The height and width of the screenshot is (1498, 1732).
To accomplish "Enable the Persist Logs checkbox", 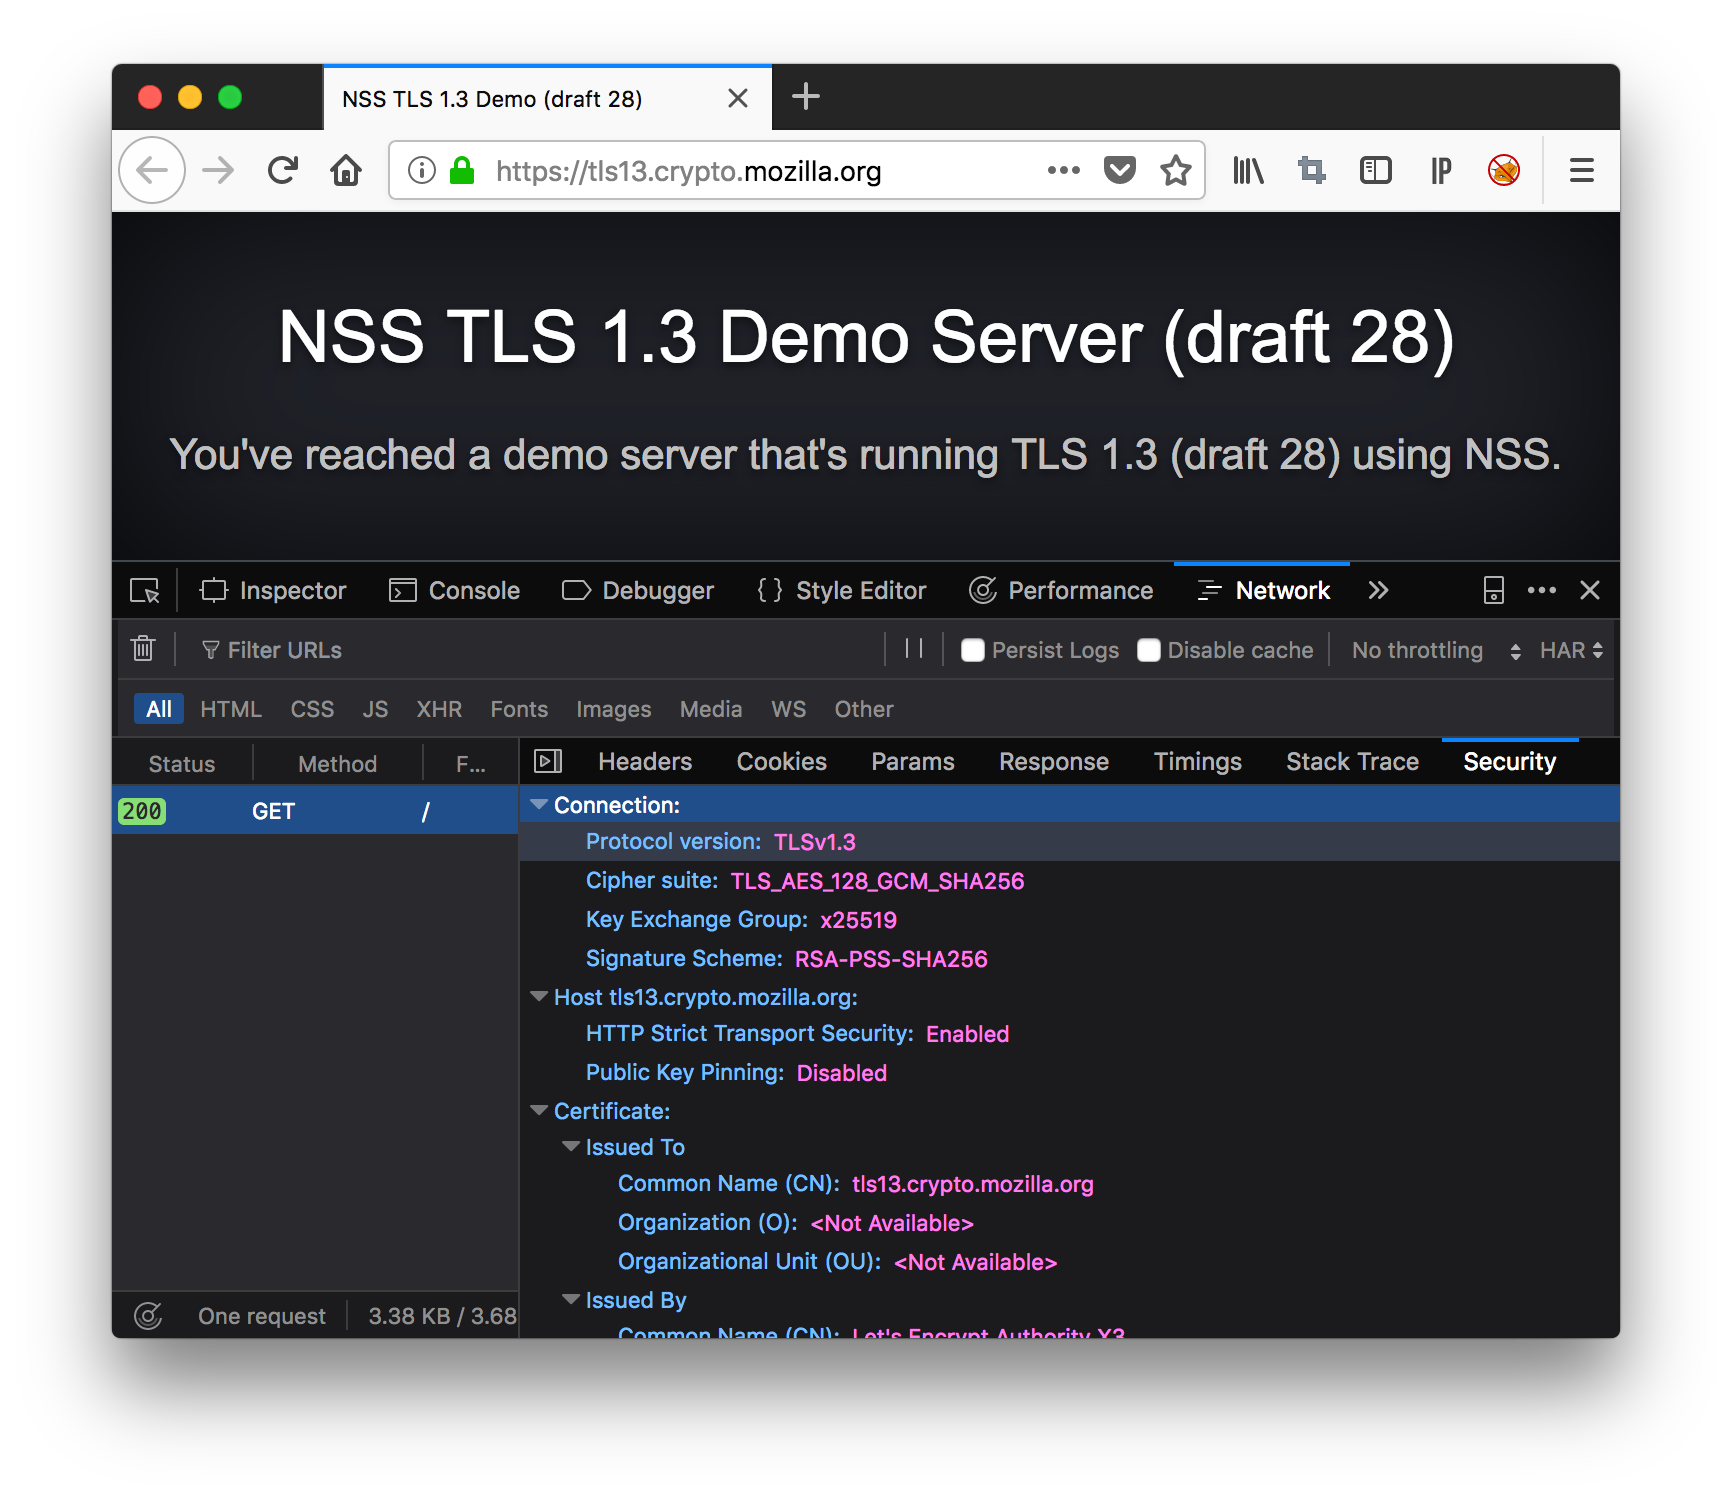I will (x=973, y=650).
